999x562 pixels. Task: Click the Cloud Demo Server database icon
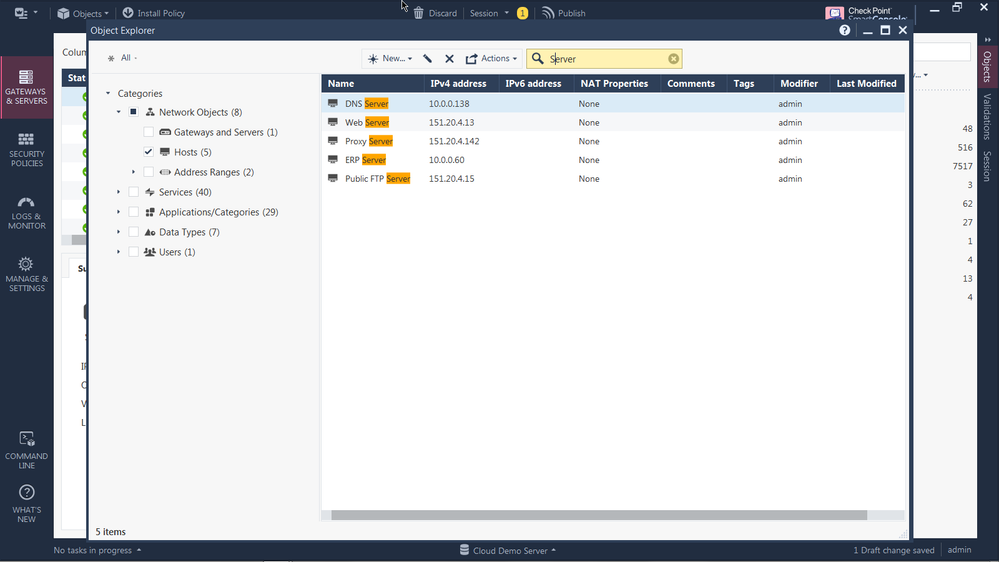coord(464,550)
